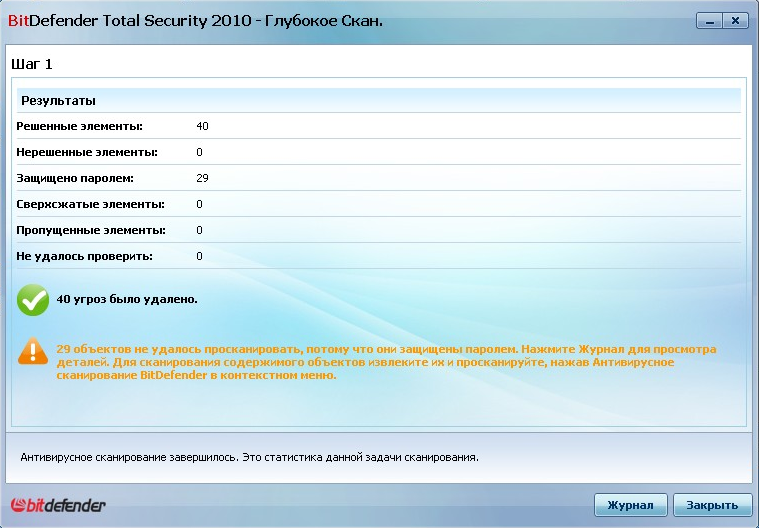759x528 pixels.
Task: Click the value 0 for Нерешенные элементы
Action: point(199,152)
